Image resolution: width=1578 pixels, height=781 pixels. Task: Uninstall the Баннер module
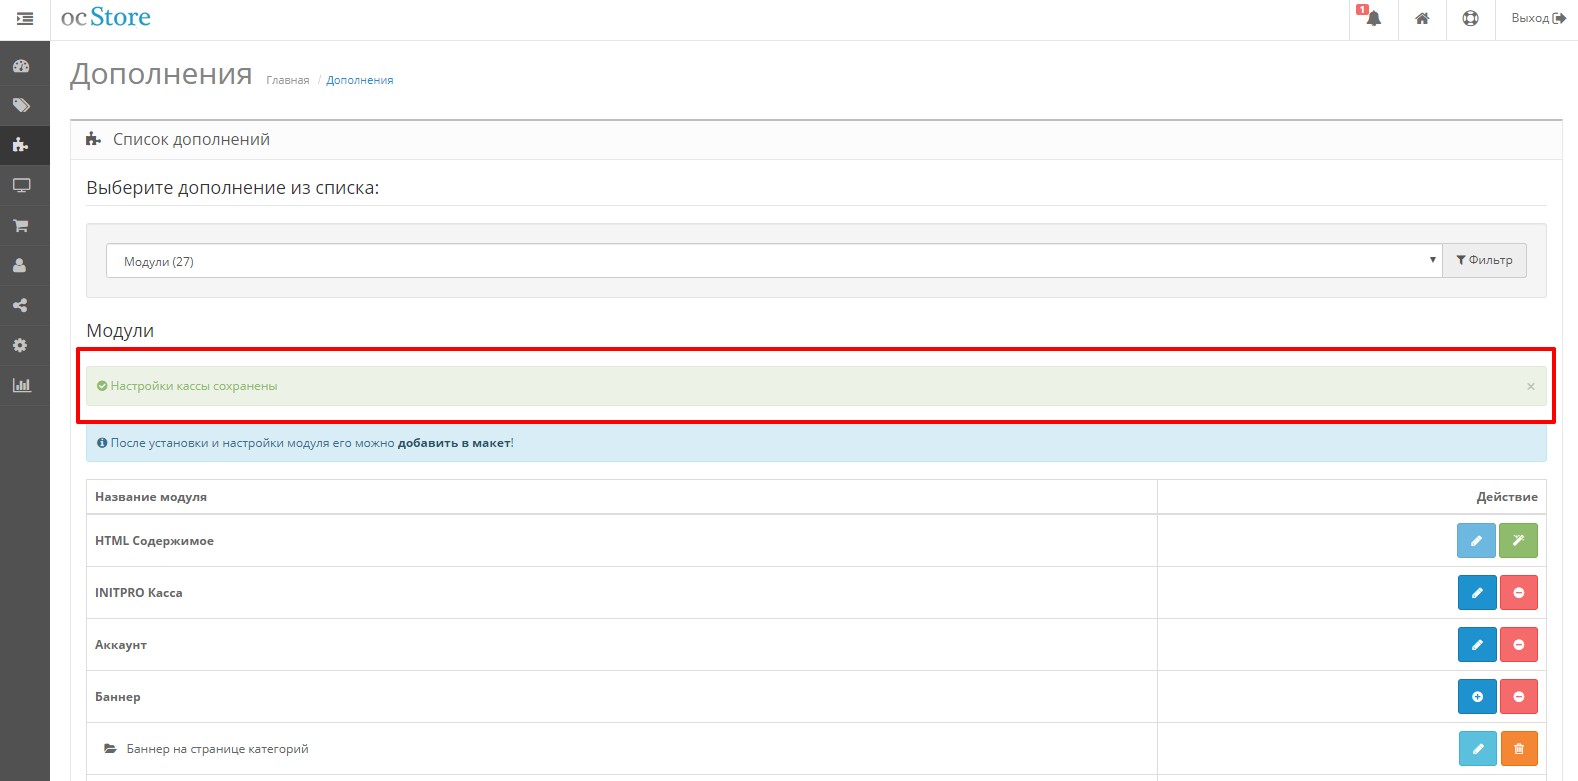coord(1518,697)
